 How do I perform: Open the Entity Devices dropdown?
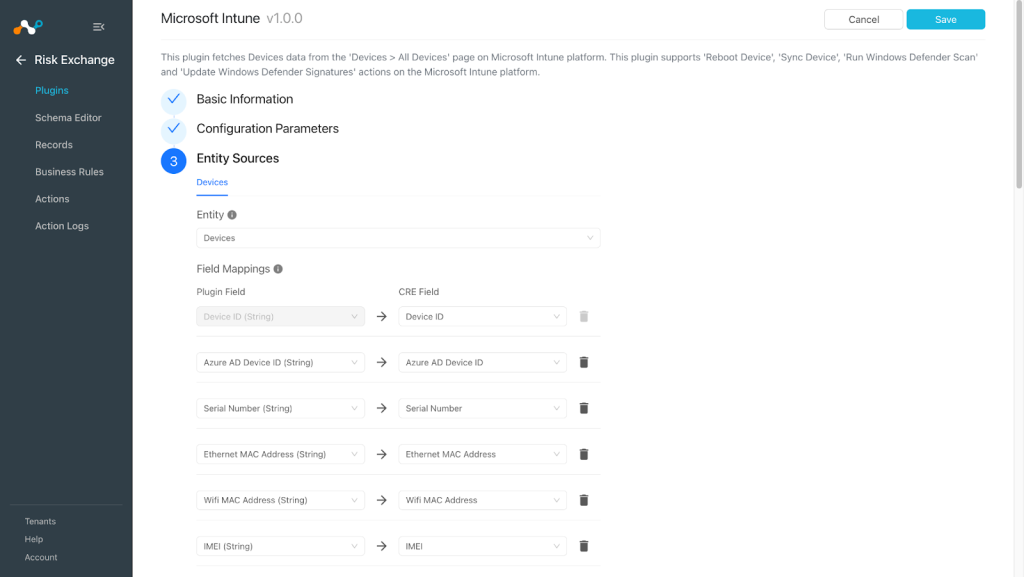398,238
